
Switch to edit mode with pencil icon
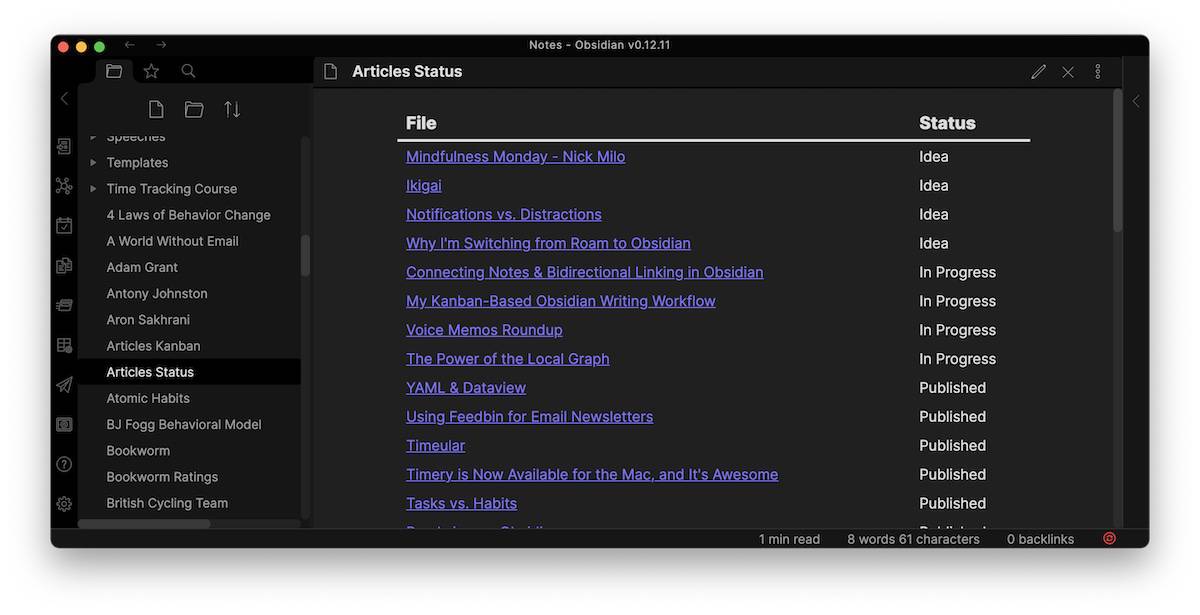click(1039, 72)
